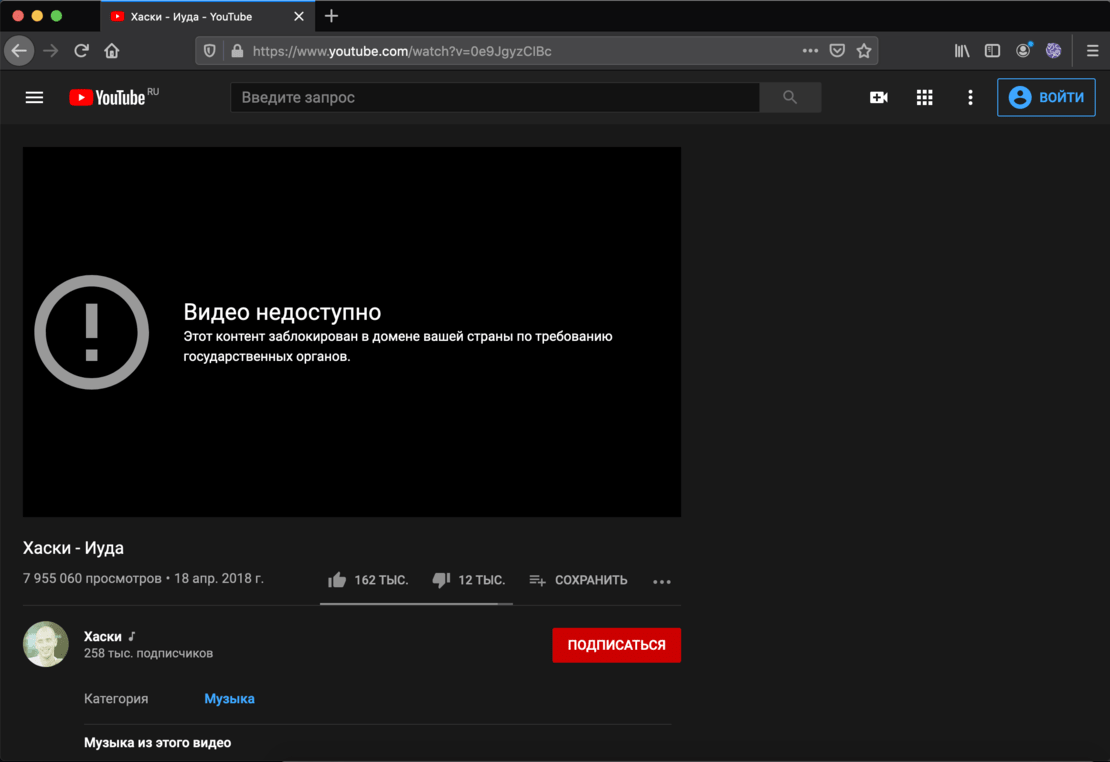The image size is (1110, 762).
Task: Open page actions three-dot menu in address bar
Action: point(811,51)
